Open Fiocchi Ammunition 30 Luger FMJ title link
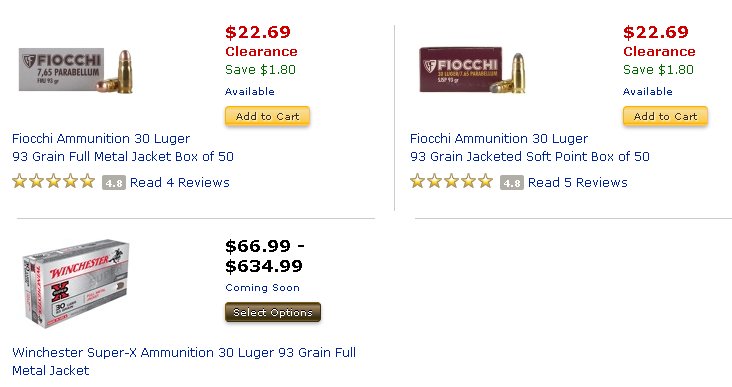732x387 pixels. 123,147
